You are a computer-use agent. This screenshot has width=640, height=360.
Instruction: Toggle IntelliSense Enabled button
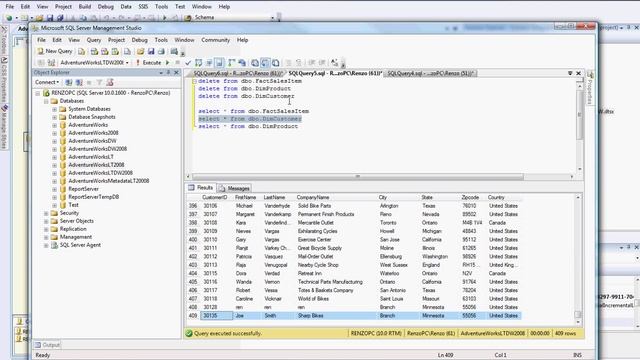[x=219, y=63]
